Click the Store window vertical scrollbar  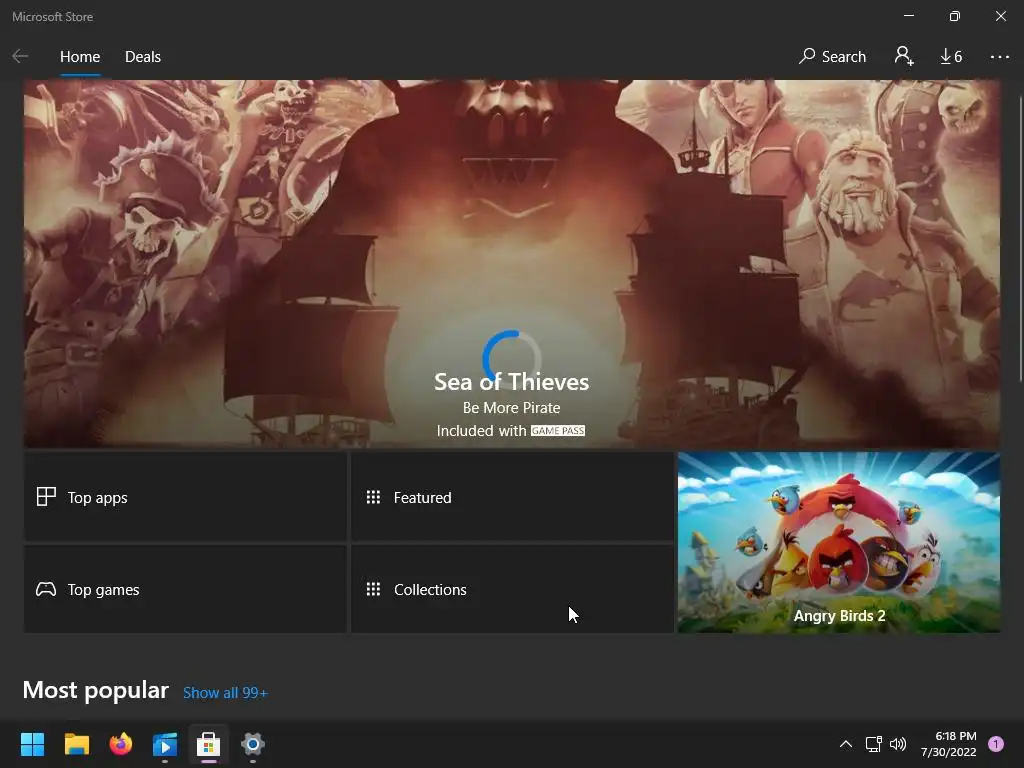coord(1020,238)
